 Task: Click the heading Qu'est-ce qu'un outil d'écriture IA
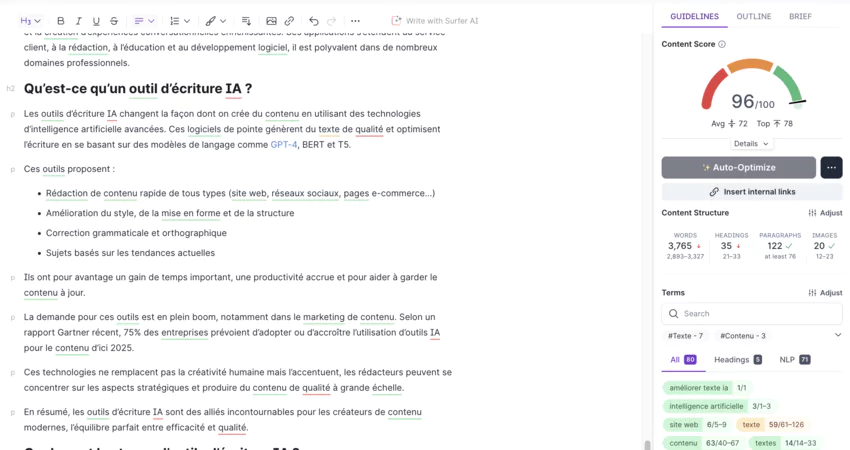coord(138,88)
